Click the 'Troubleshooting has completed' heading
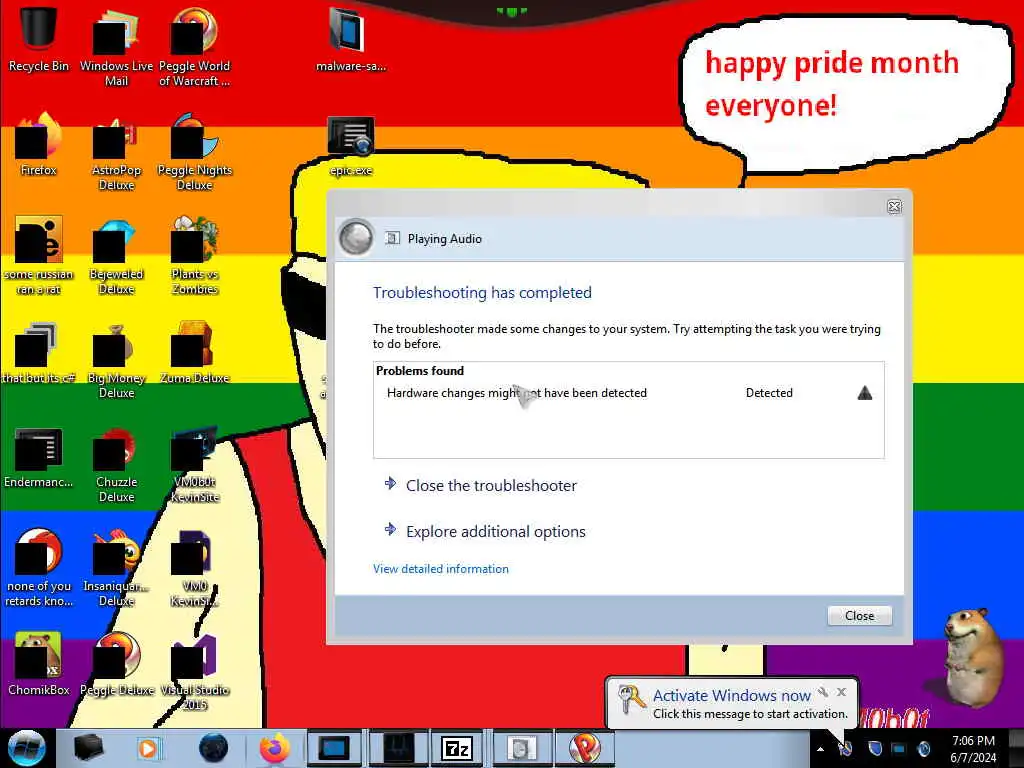This screenshot has height=768, width=1024. click(482, 293)
